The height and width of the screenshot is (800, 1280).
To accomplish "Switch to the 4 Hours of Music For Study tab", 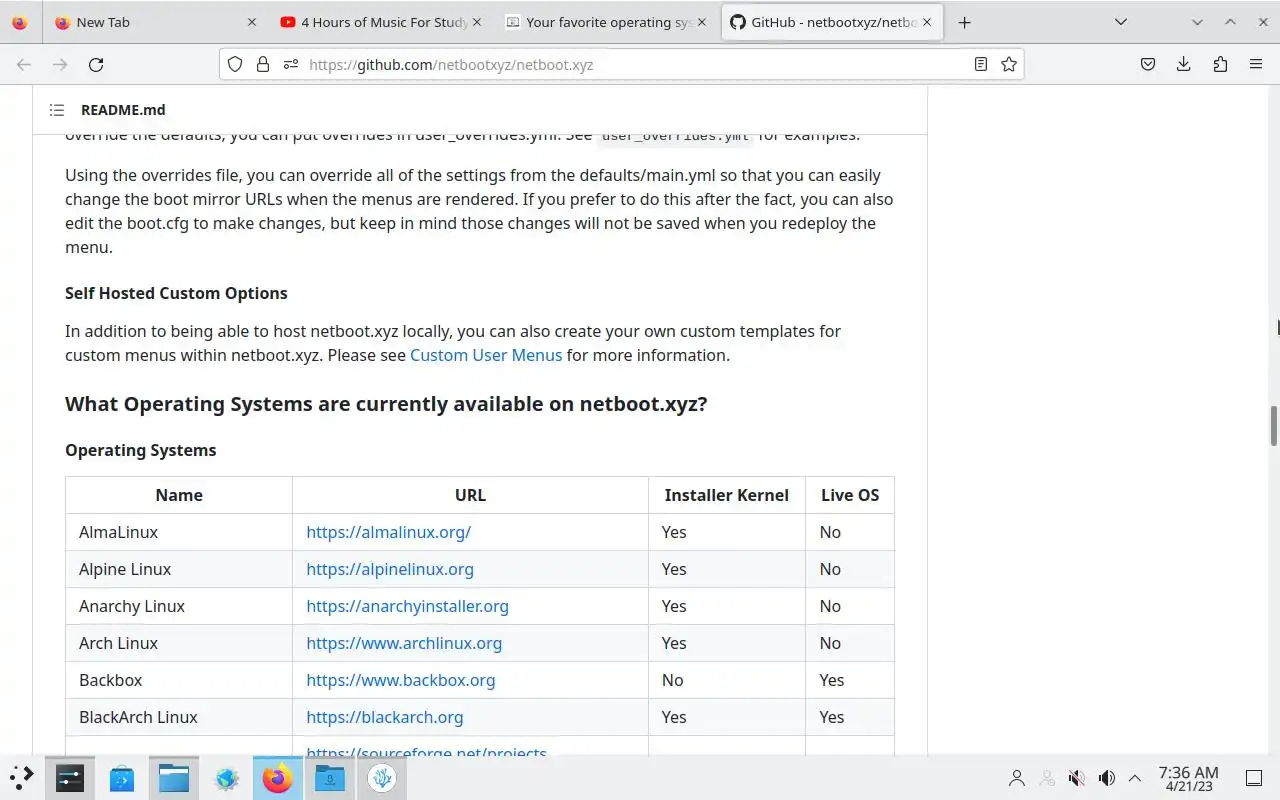I will pyautogui.click(x=381, y=22).
